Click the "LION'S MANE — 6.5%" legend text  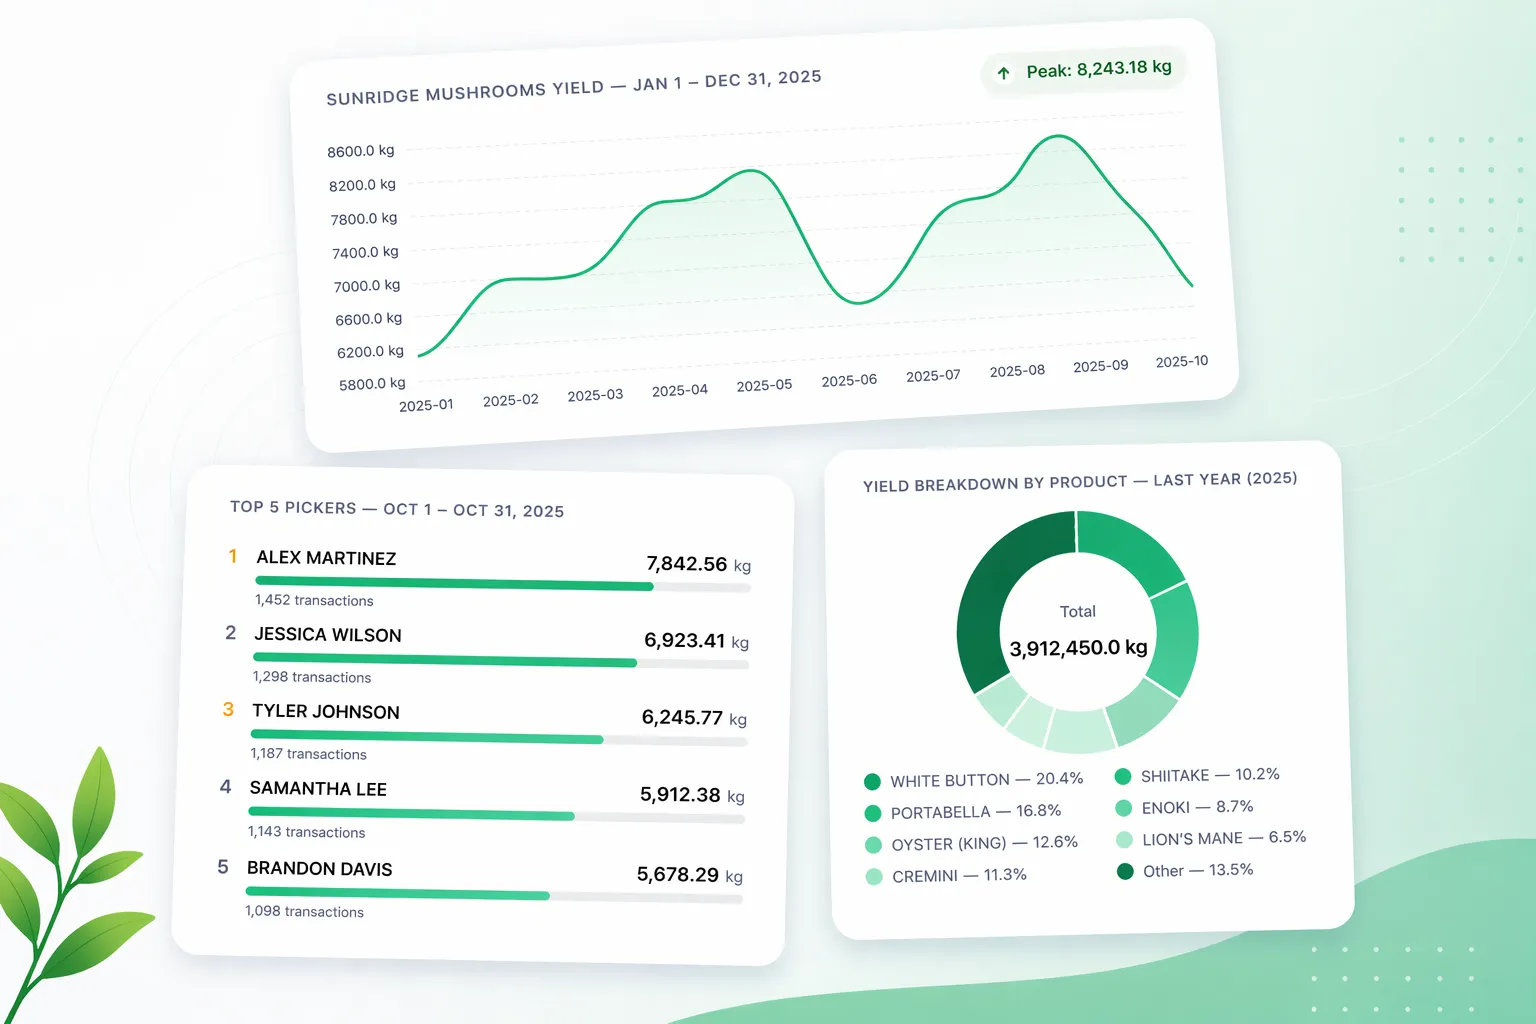(1224, 838)
